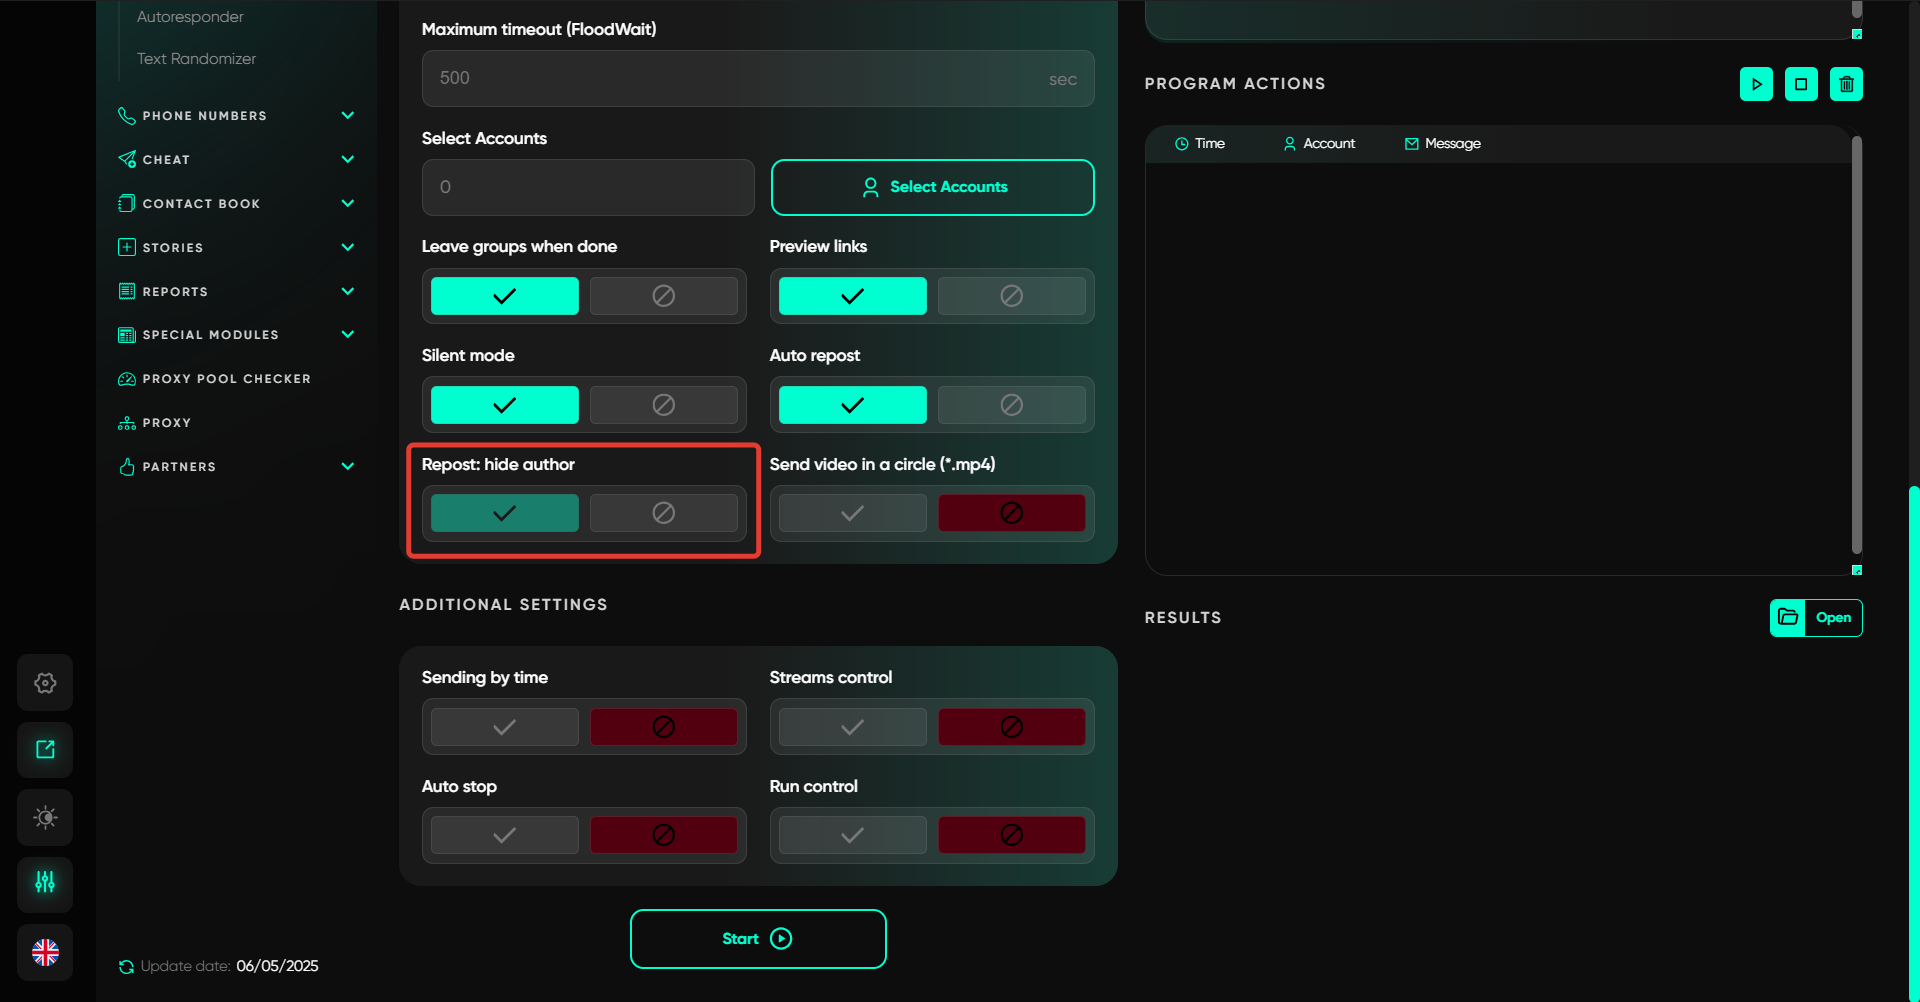The width and height of the screenshot is (1920, 1002).
Task: Enable Send video in a circle
Action: click(x=852, y=513)
